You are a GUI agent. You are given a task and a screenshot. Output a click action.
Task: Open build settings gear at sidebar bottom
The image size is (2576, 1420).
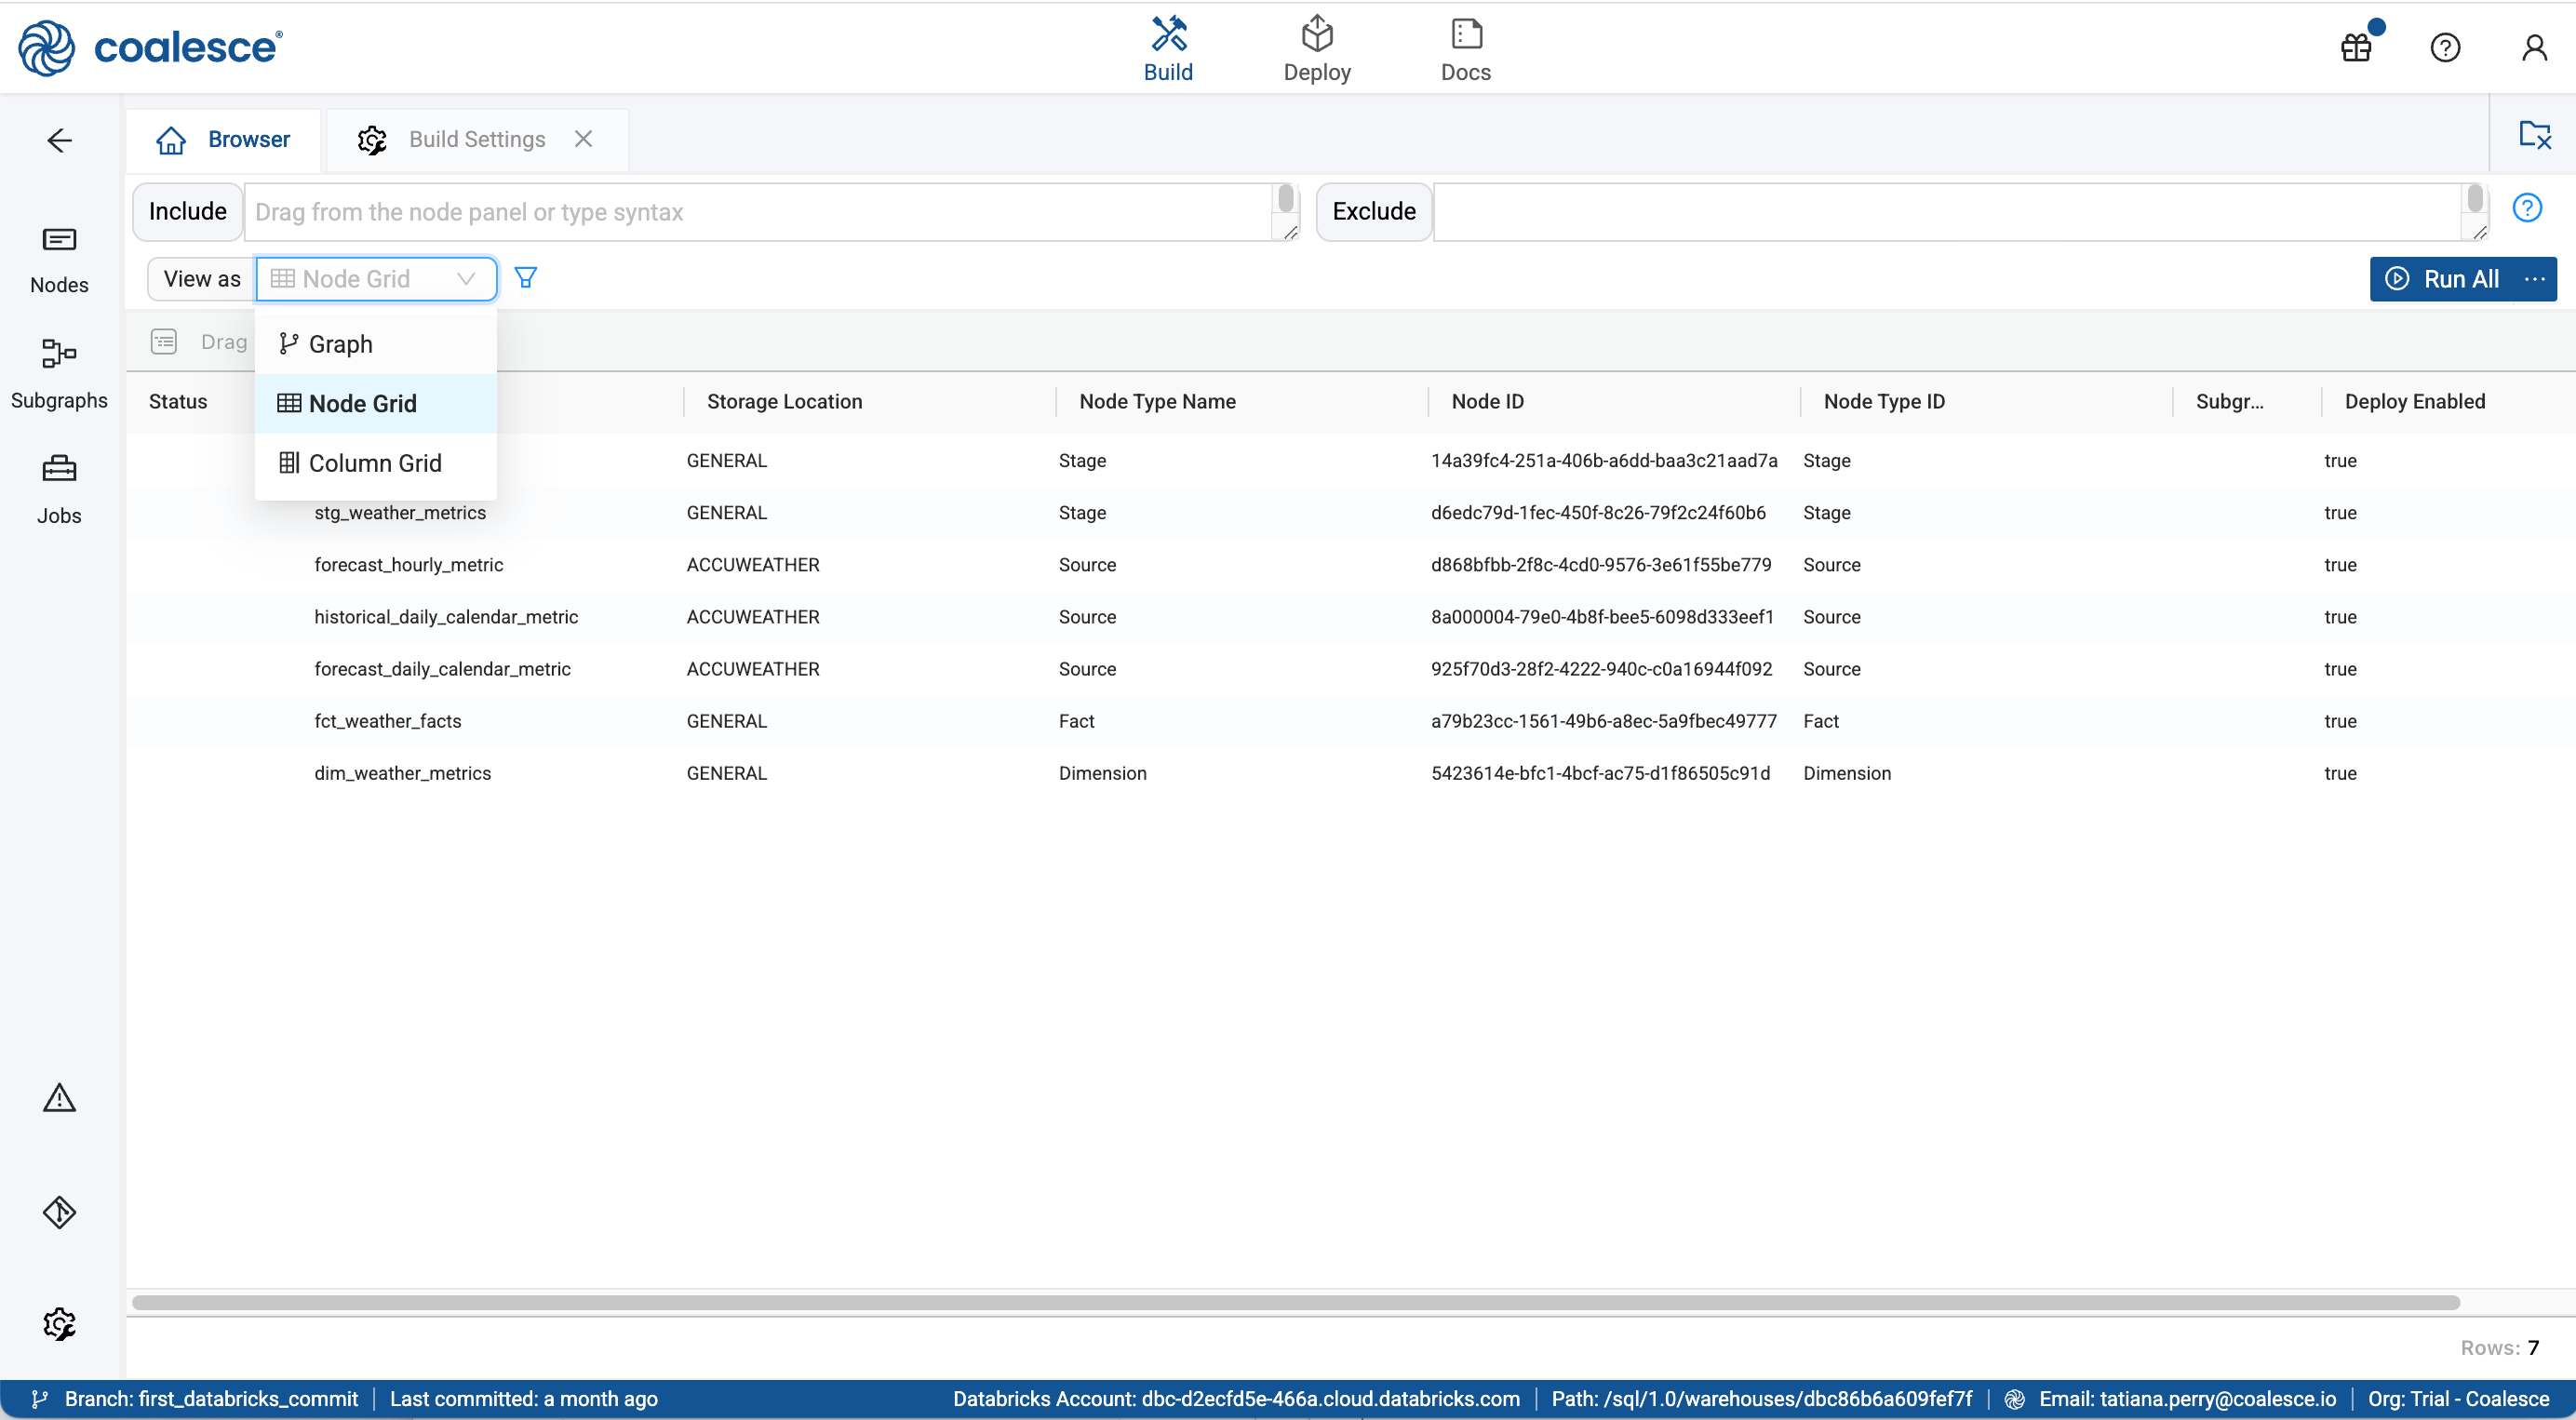pos(59,1324)
